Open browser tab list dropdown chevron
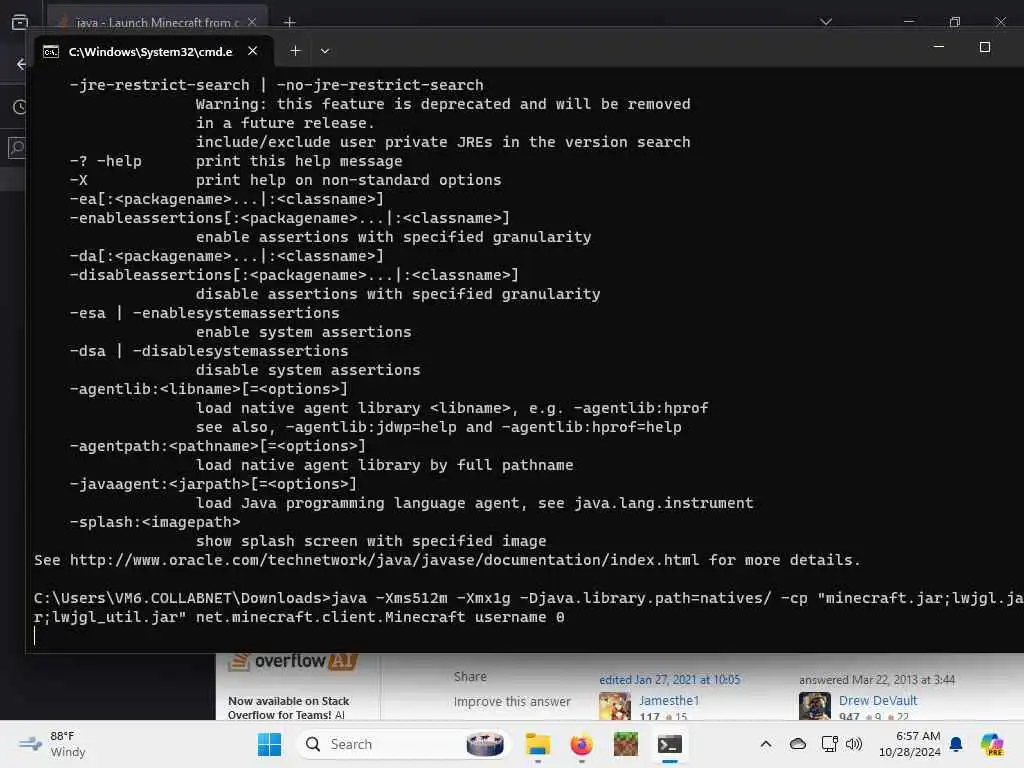 tap(826, 22)
